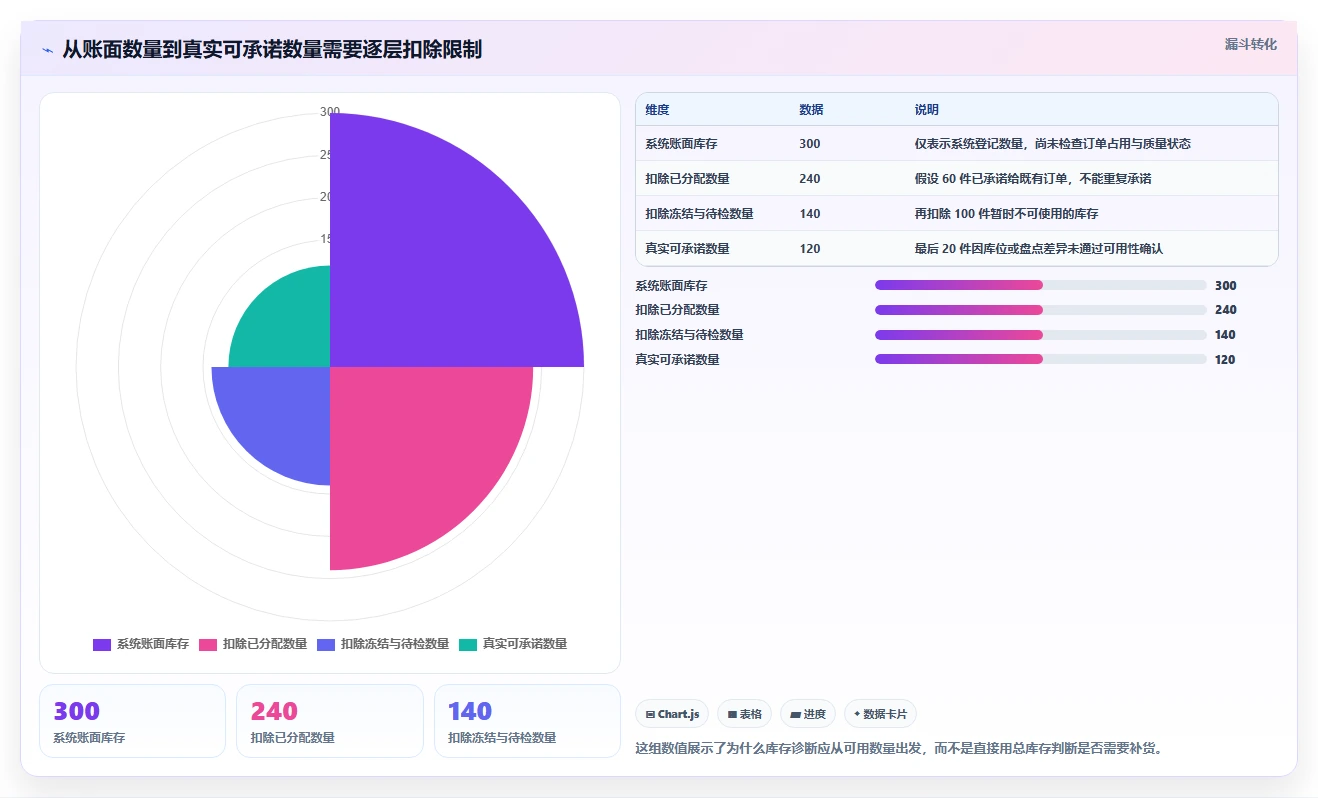
Task: Click the 真实可承诺数量 progress bar
Action: 1041,360
